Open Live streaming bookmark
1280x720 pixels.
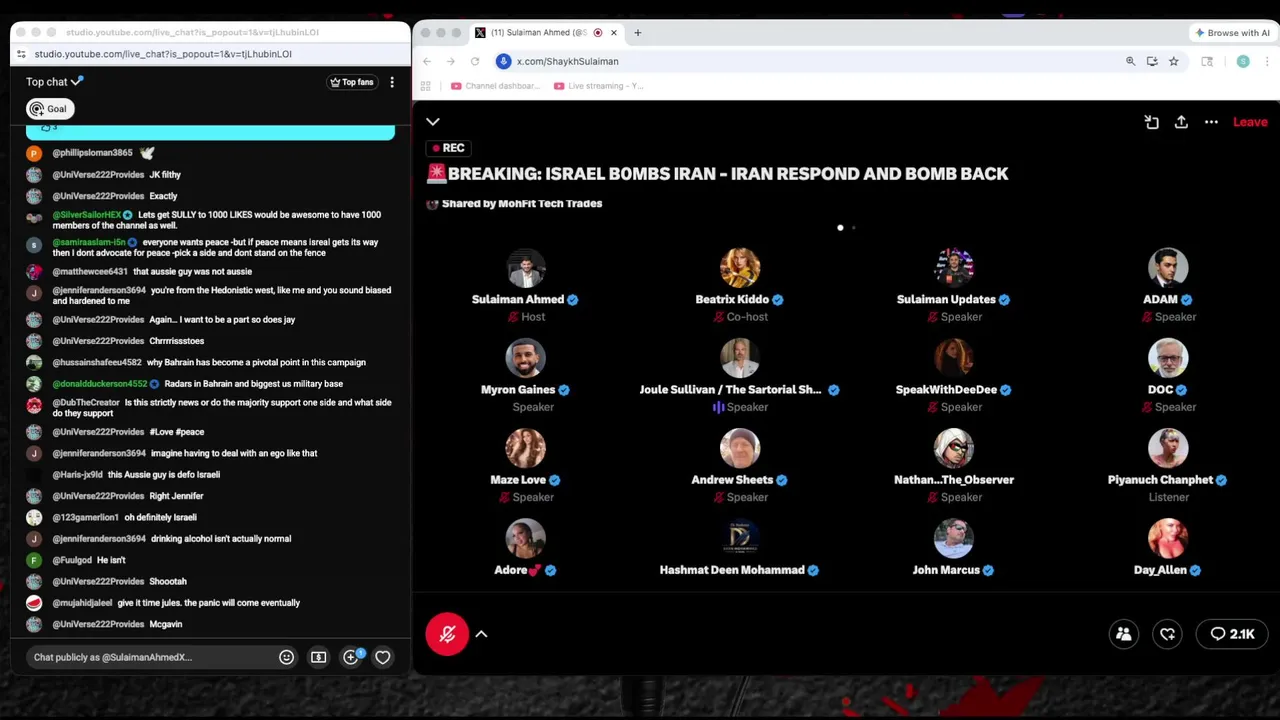pos(598,86)
